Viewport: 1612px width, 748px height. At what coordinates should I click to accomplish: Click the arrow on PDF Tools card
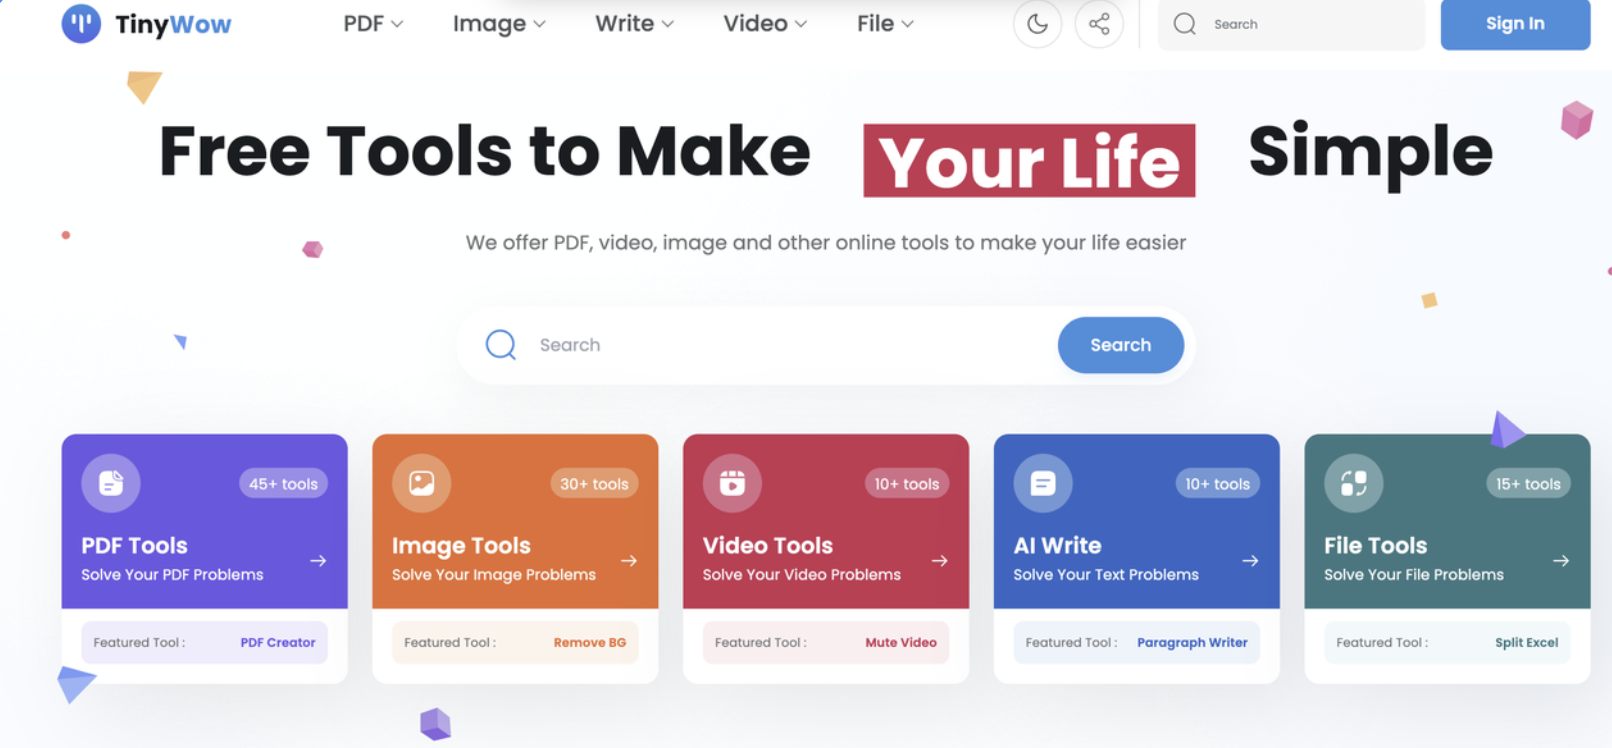[x=318, y=561]
